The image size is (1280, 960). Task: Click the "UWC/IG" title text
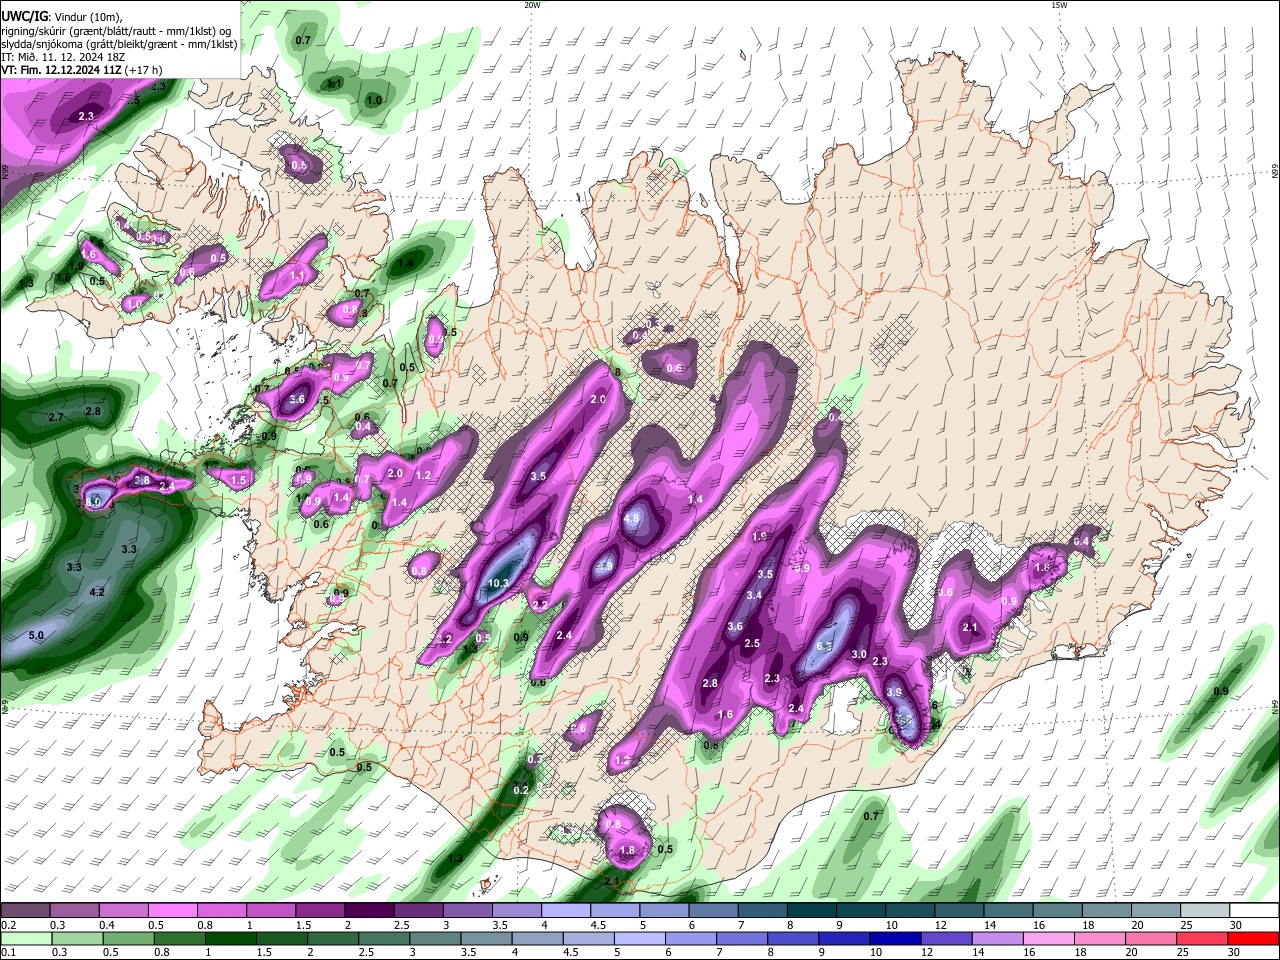click(23, 15)
